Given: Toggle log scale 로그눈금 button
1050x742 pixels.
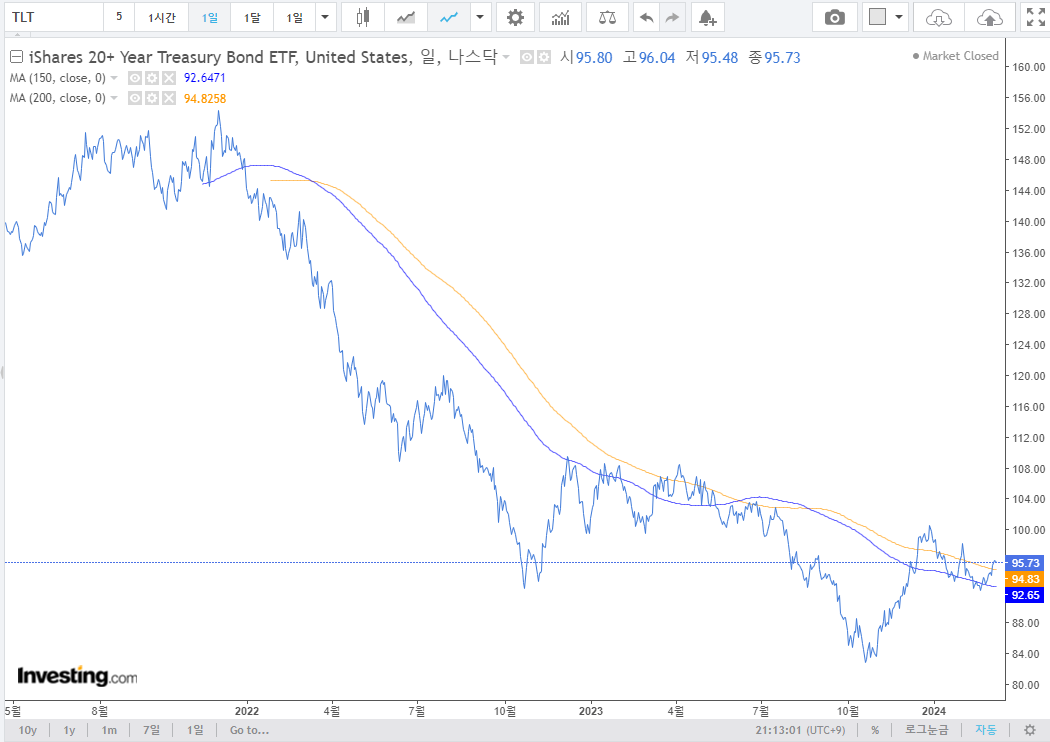Looking at the screenshot, I should point(927,730).
